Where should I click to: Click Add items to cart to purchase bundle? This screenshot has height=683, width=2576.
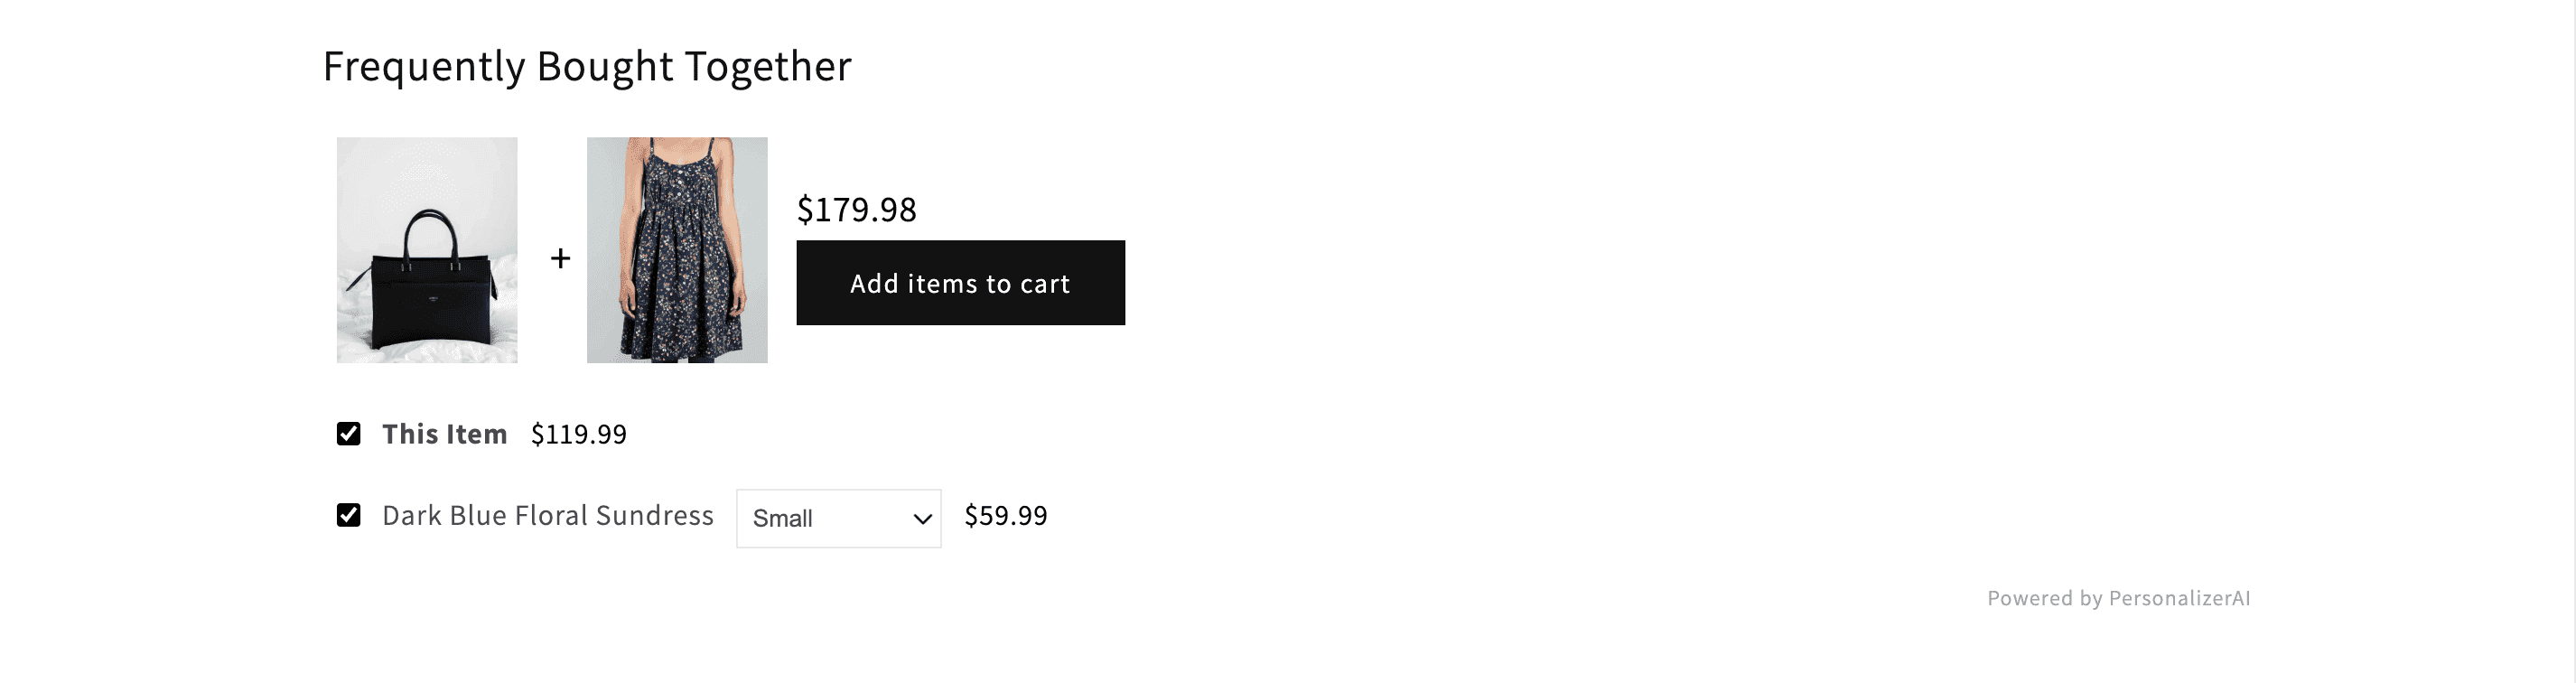click(x=960, y=283)
